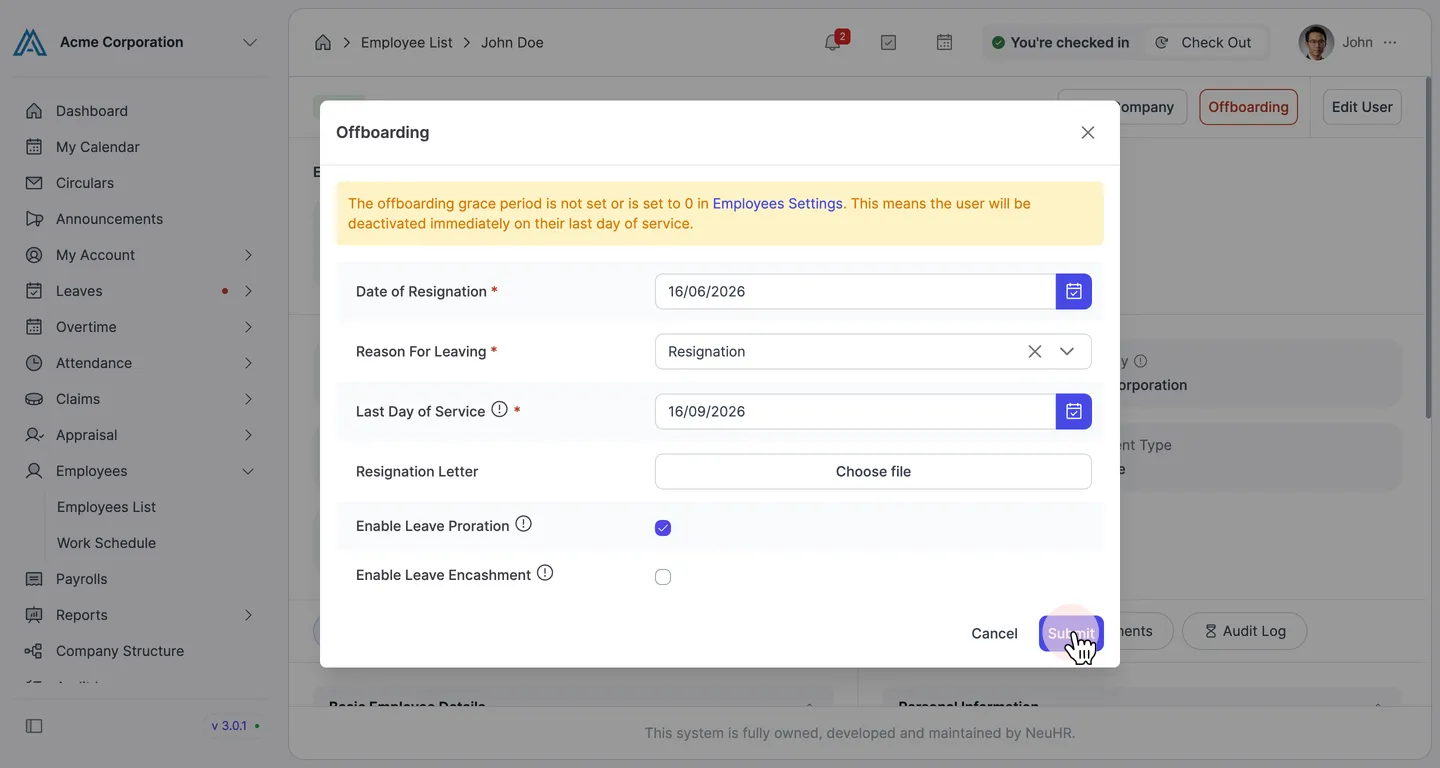Viewport: 1440px width, 768px height.
Task: Click the Company Structure icon in sidebar
Action: [34, 651]
